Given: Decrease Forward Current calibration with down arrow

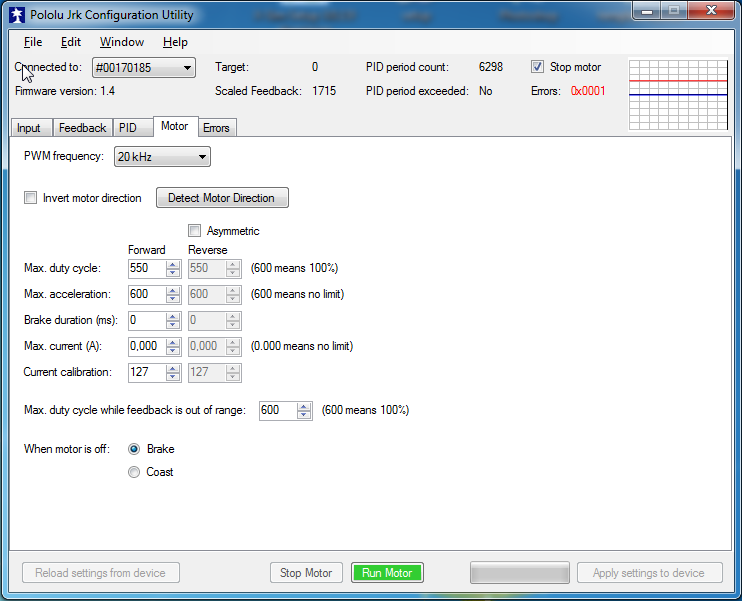Looking at the screenshot, I should pos(173,377).
